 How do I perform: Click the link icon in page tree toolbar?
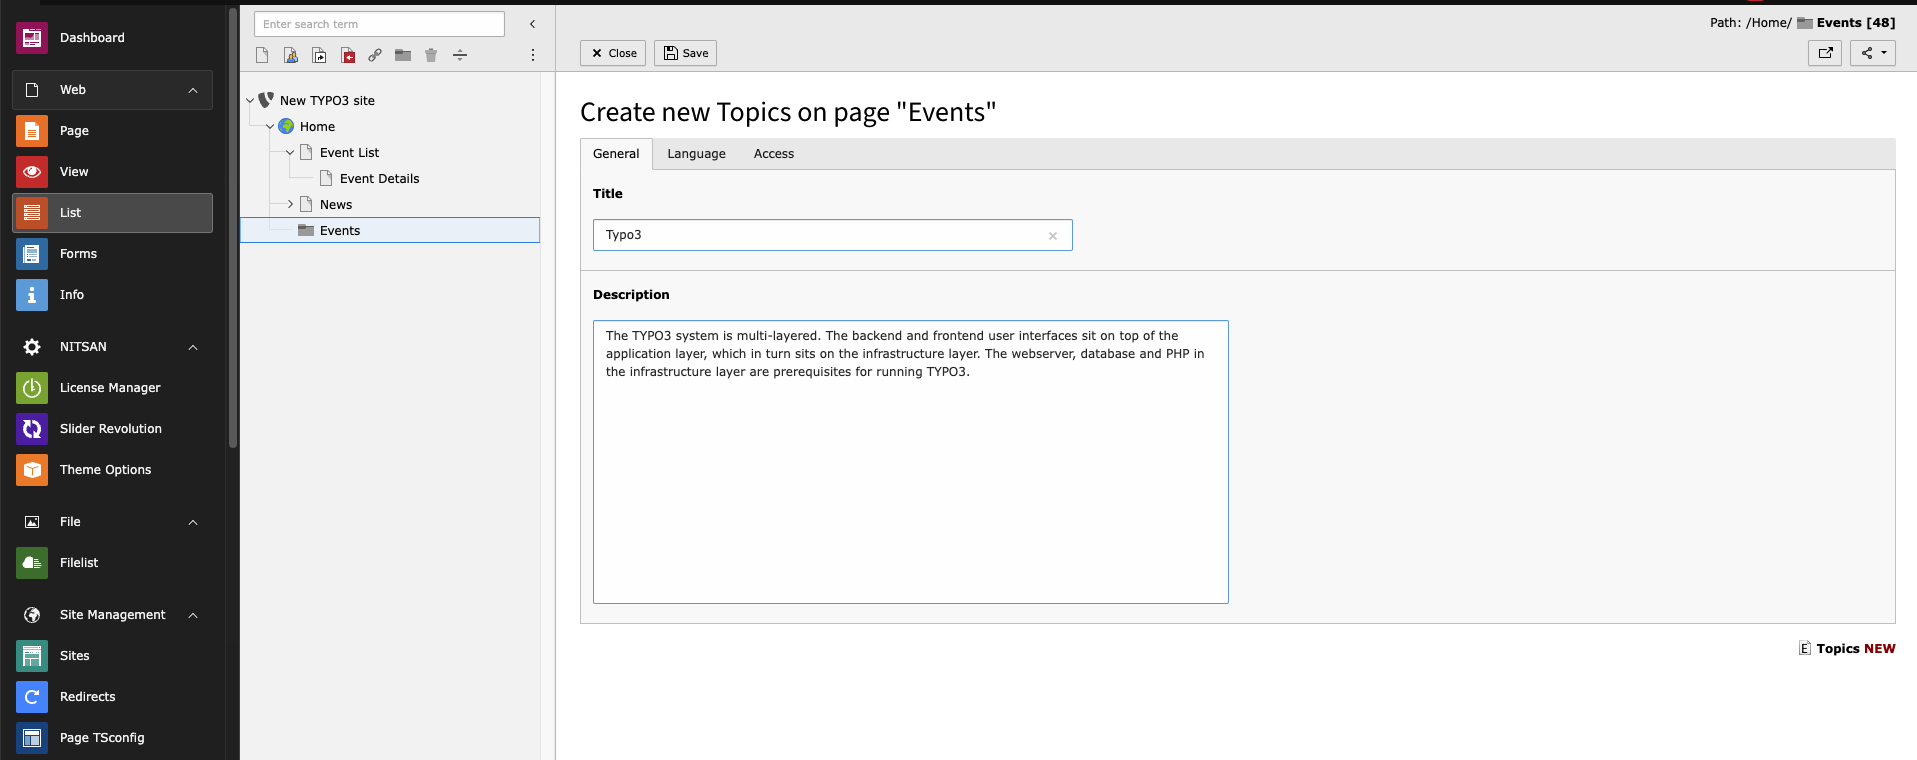point(375,55)
